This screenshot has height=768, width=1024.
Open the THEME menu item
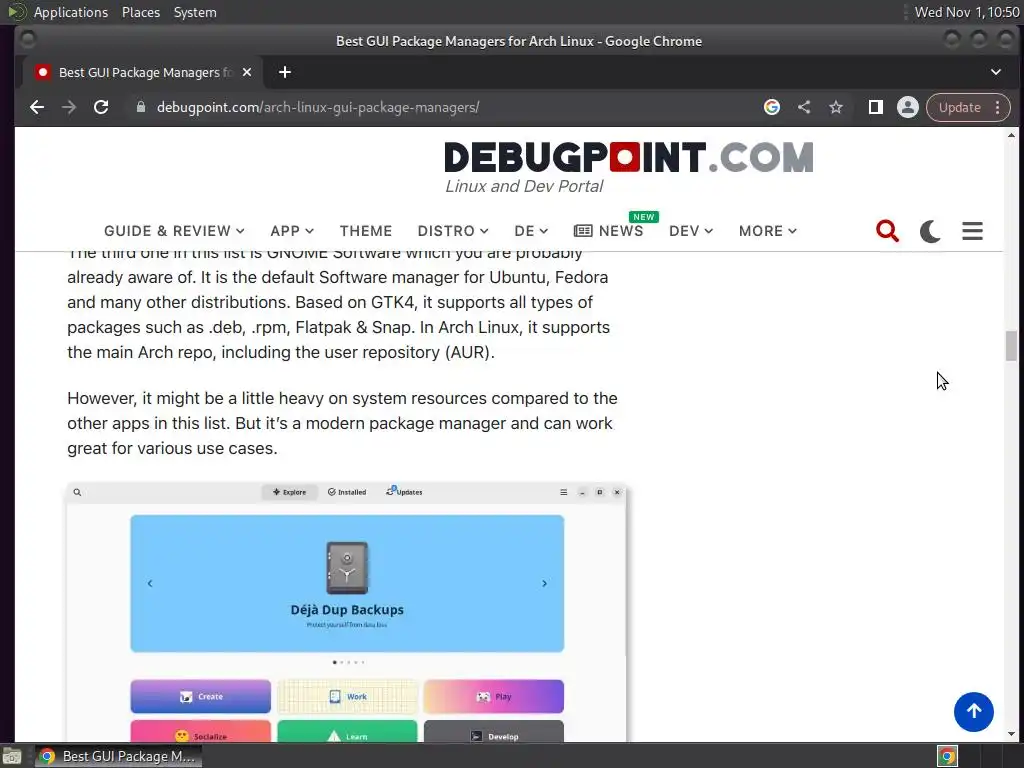(366, 231)
